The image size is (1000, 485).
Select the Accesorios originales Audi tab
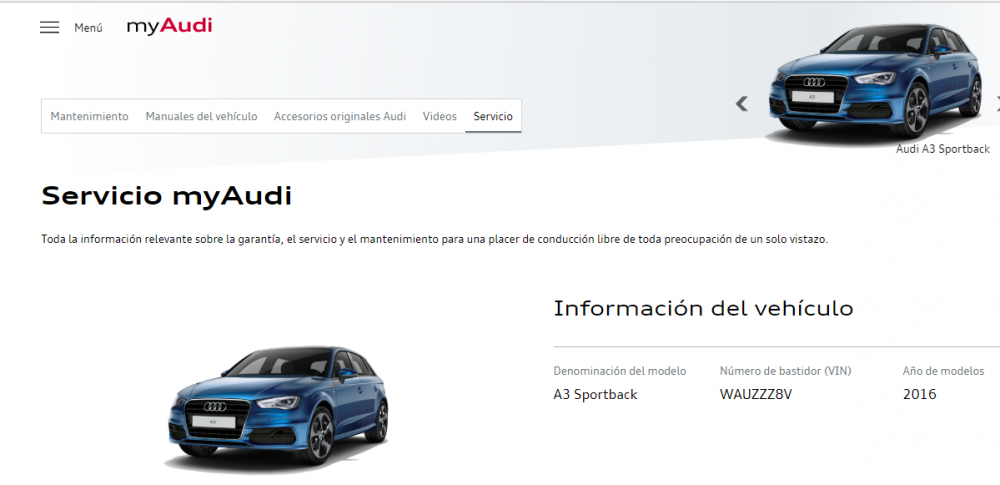(x=340, y=116)
